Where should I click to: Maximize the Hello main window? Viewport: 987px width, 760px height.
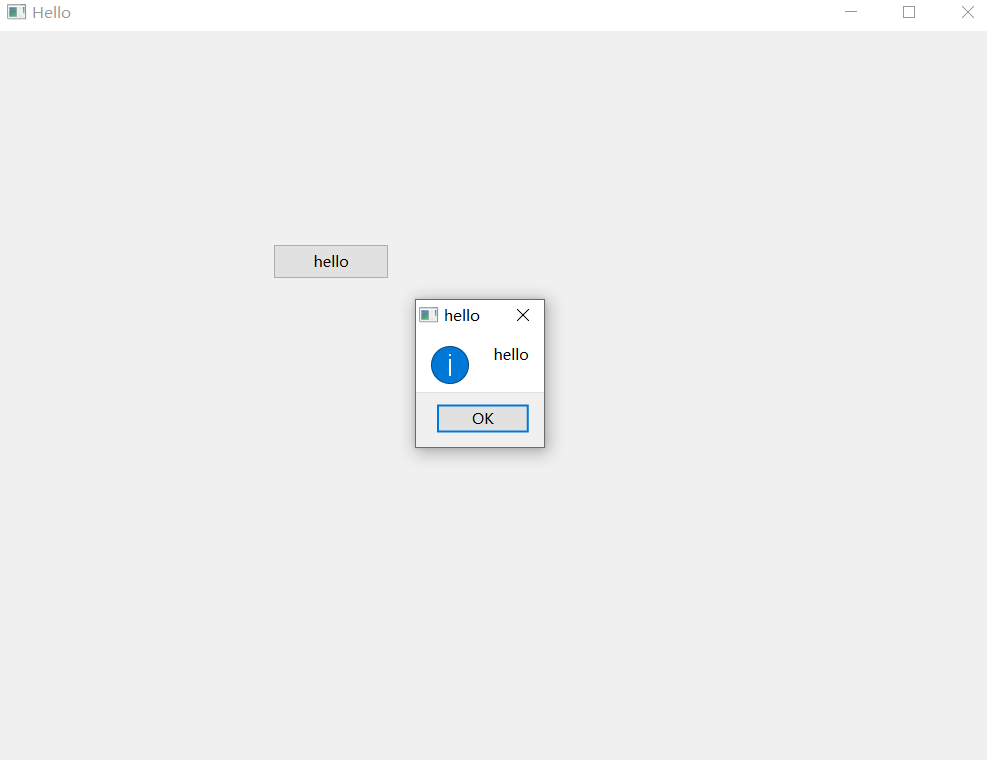point(909,12)
